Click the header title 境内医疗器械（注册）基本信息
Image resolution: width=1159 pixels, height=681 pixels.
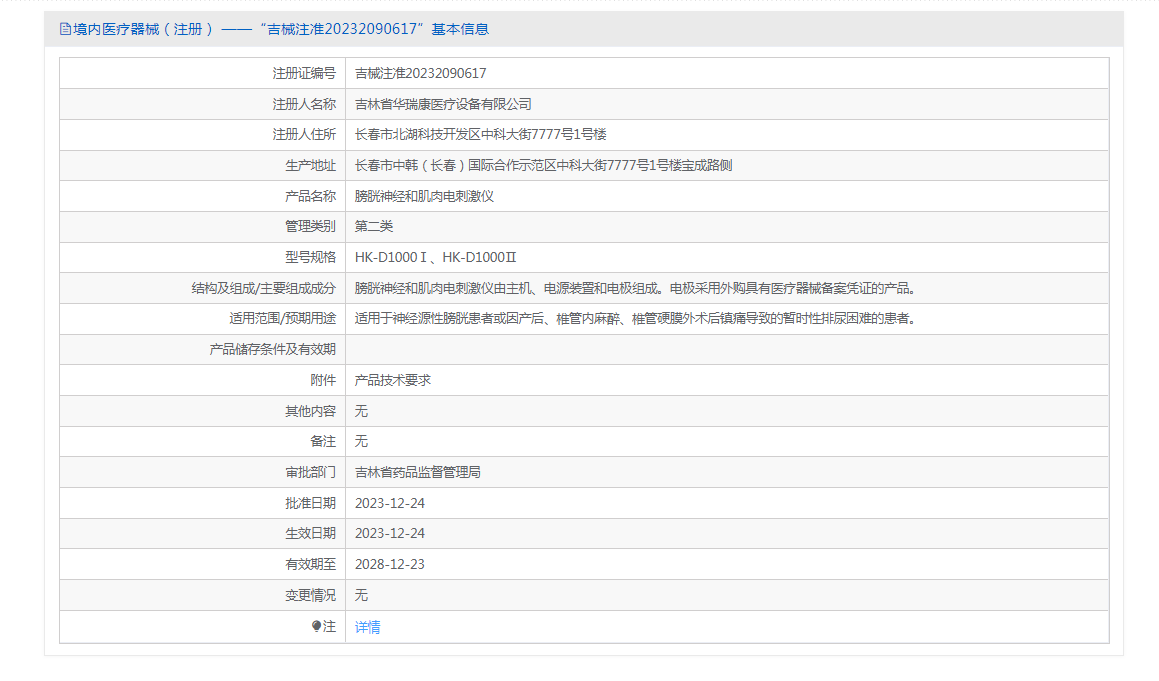coord(281,30)
